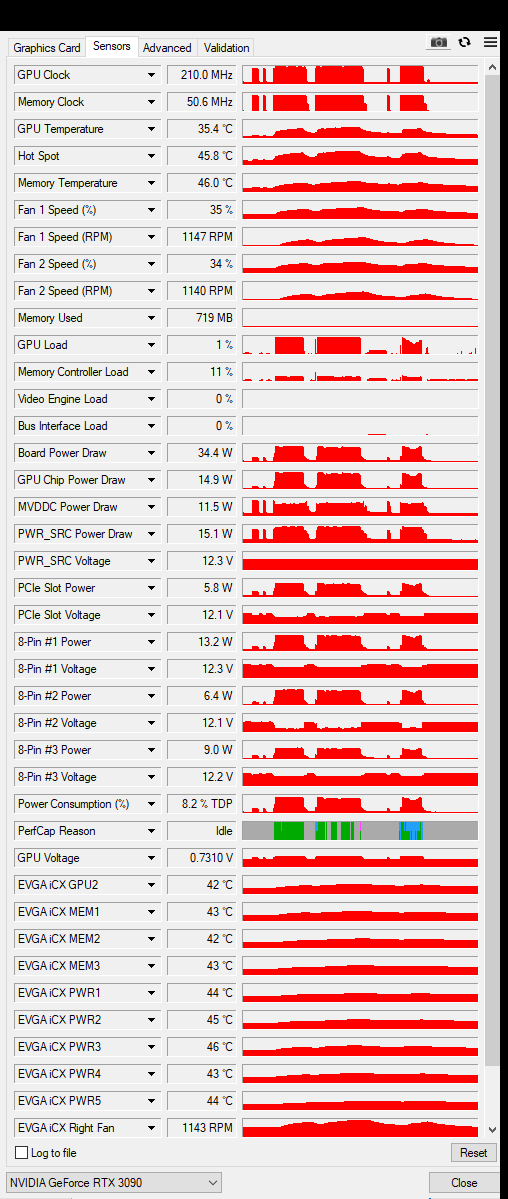Click the Reset button

(473, 1152)
